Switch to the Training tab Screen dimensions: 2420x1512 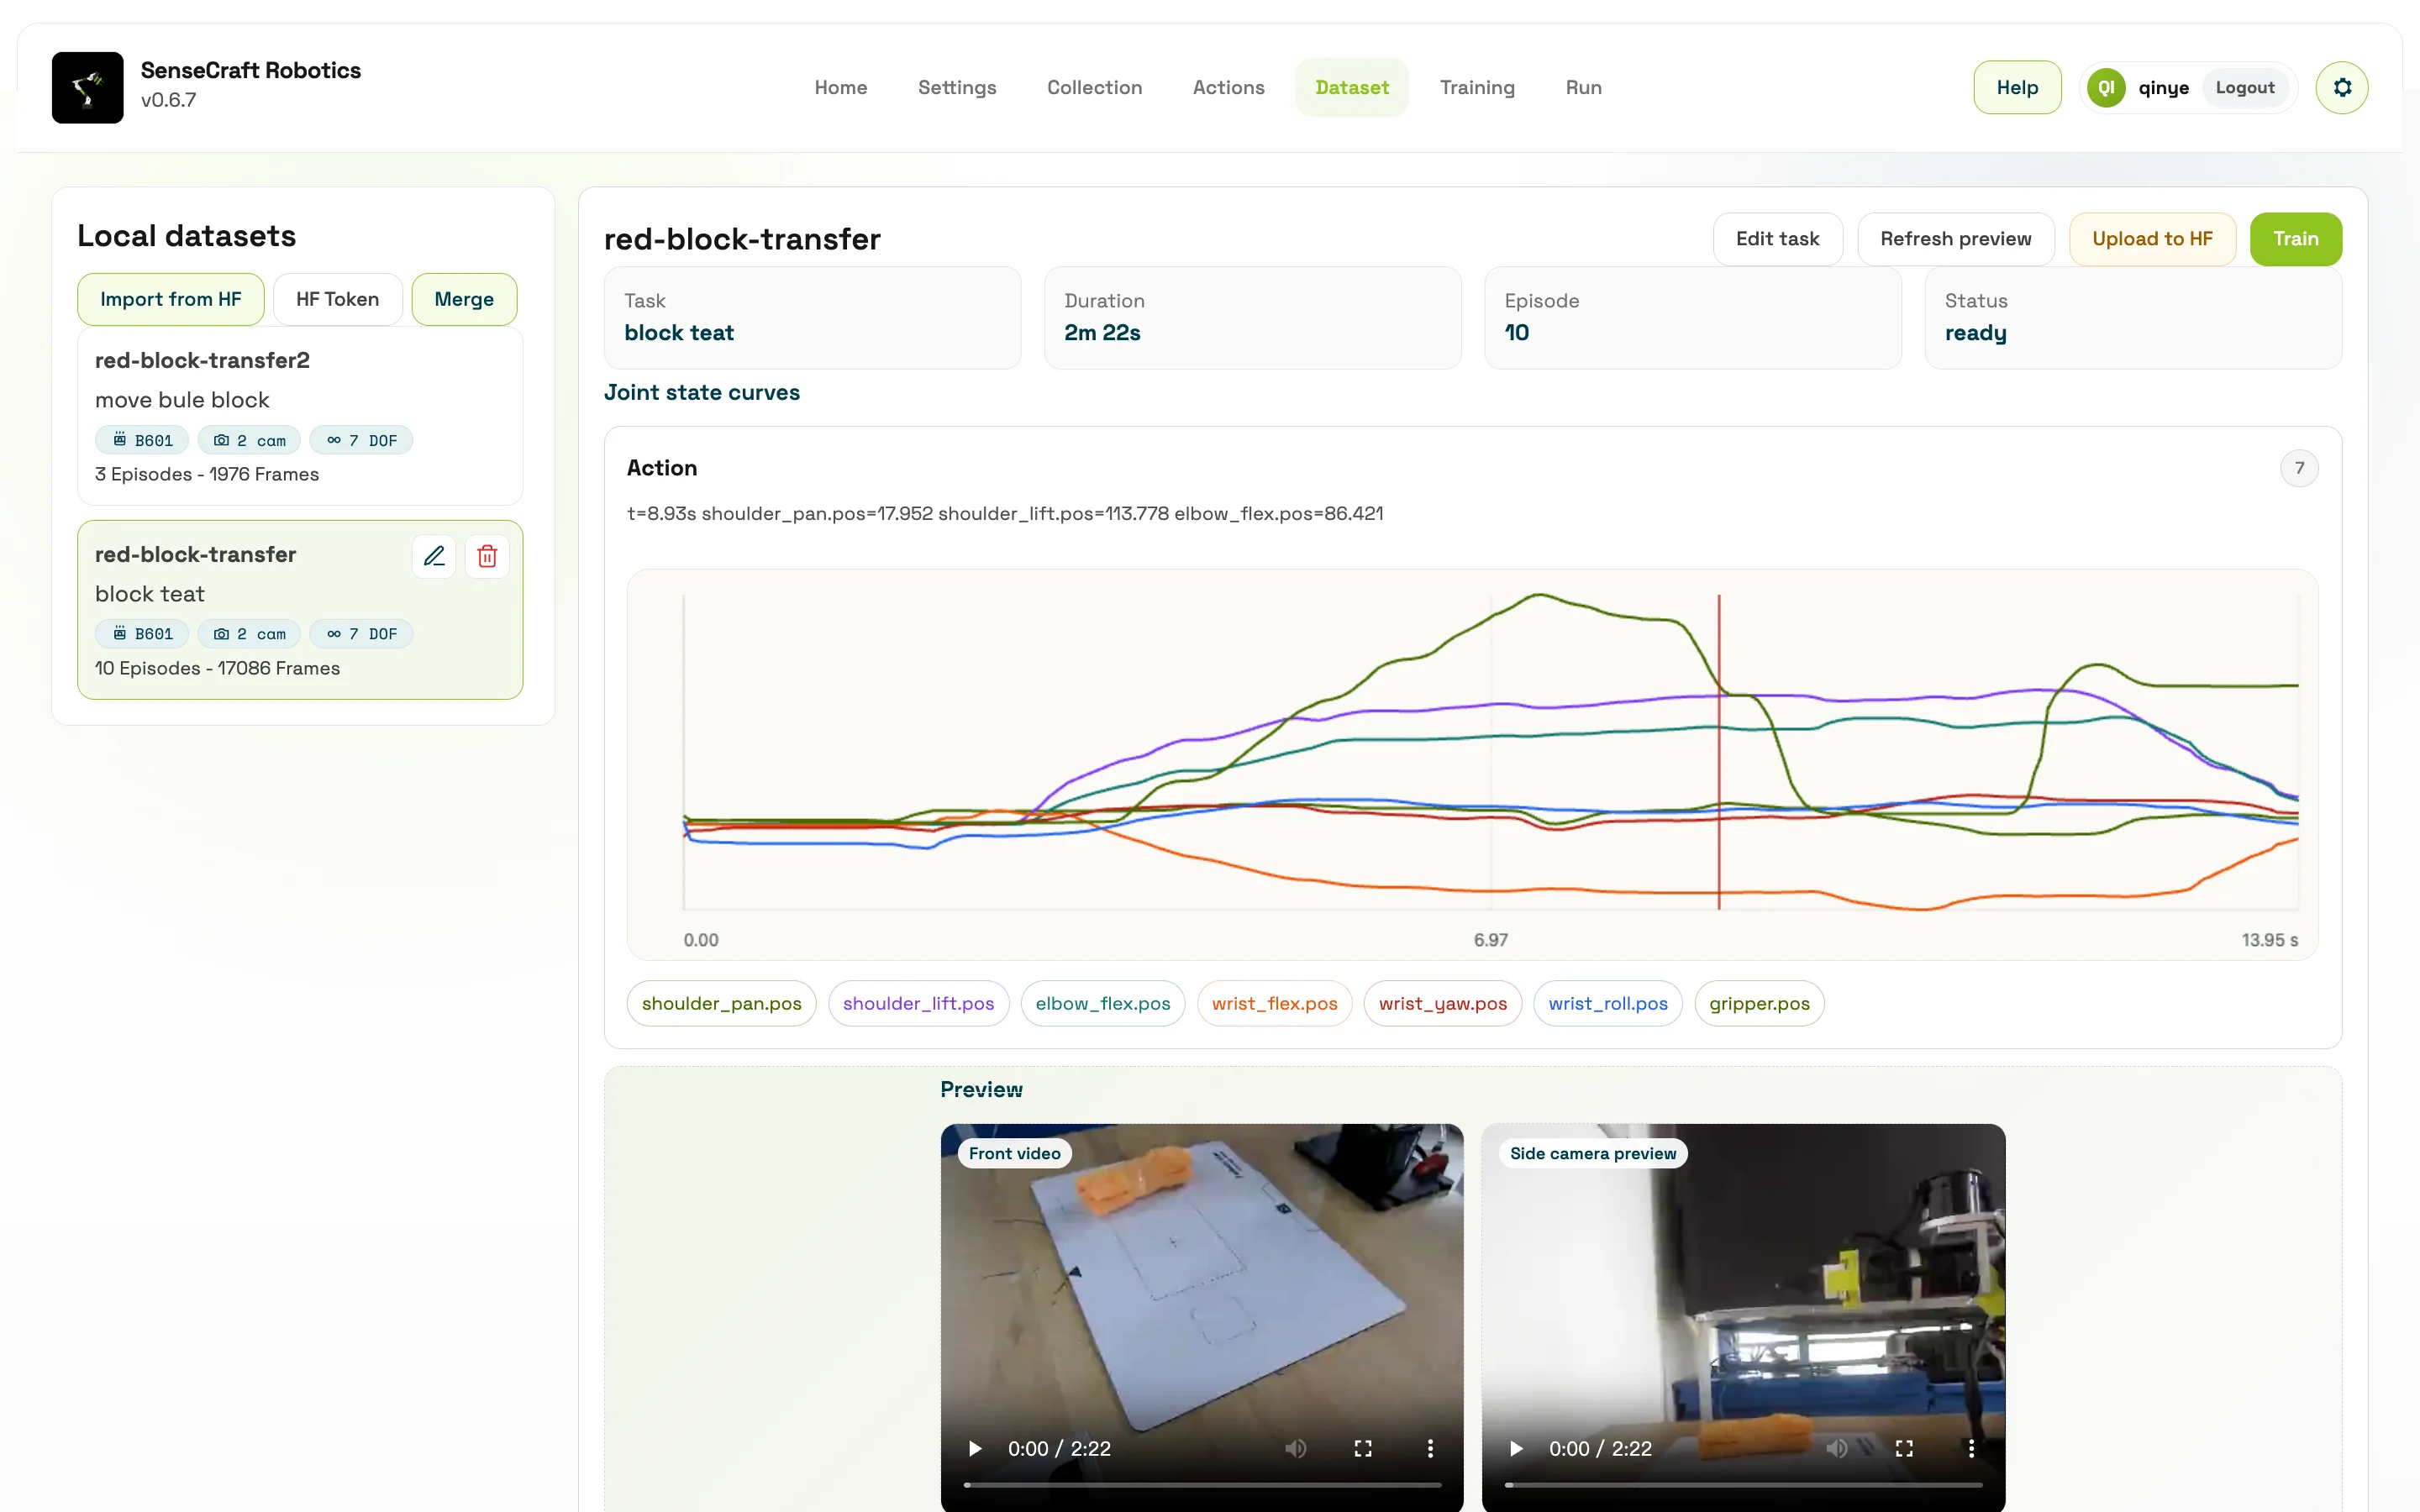[x=1477, y=88]
